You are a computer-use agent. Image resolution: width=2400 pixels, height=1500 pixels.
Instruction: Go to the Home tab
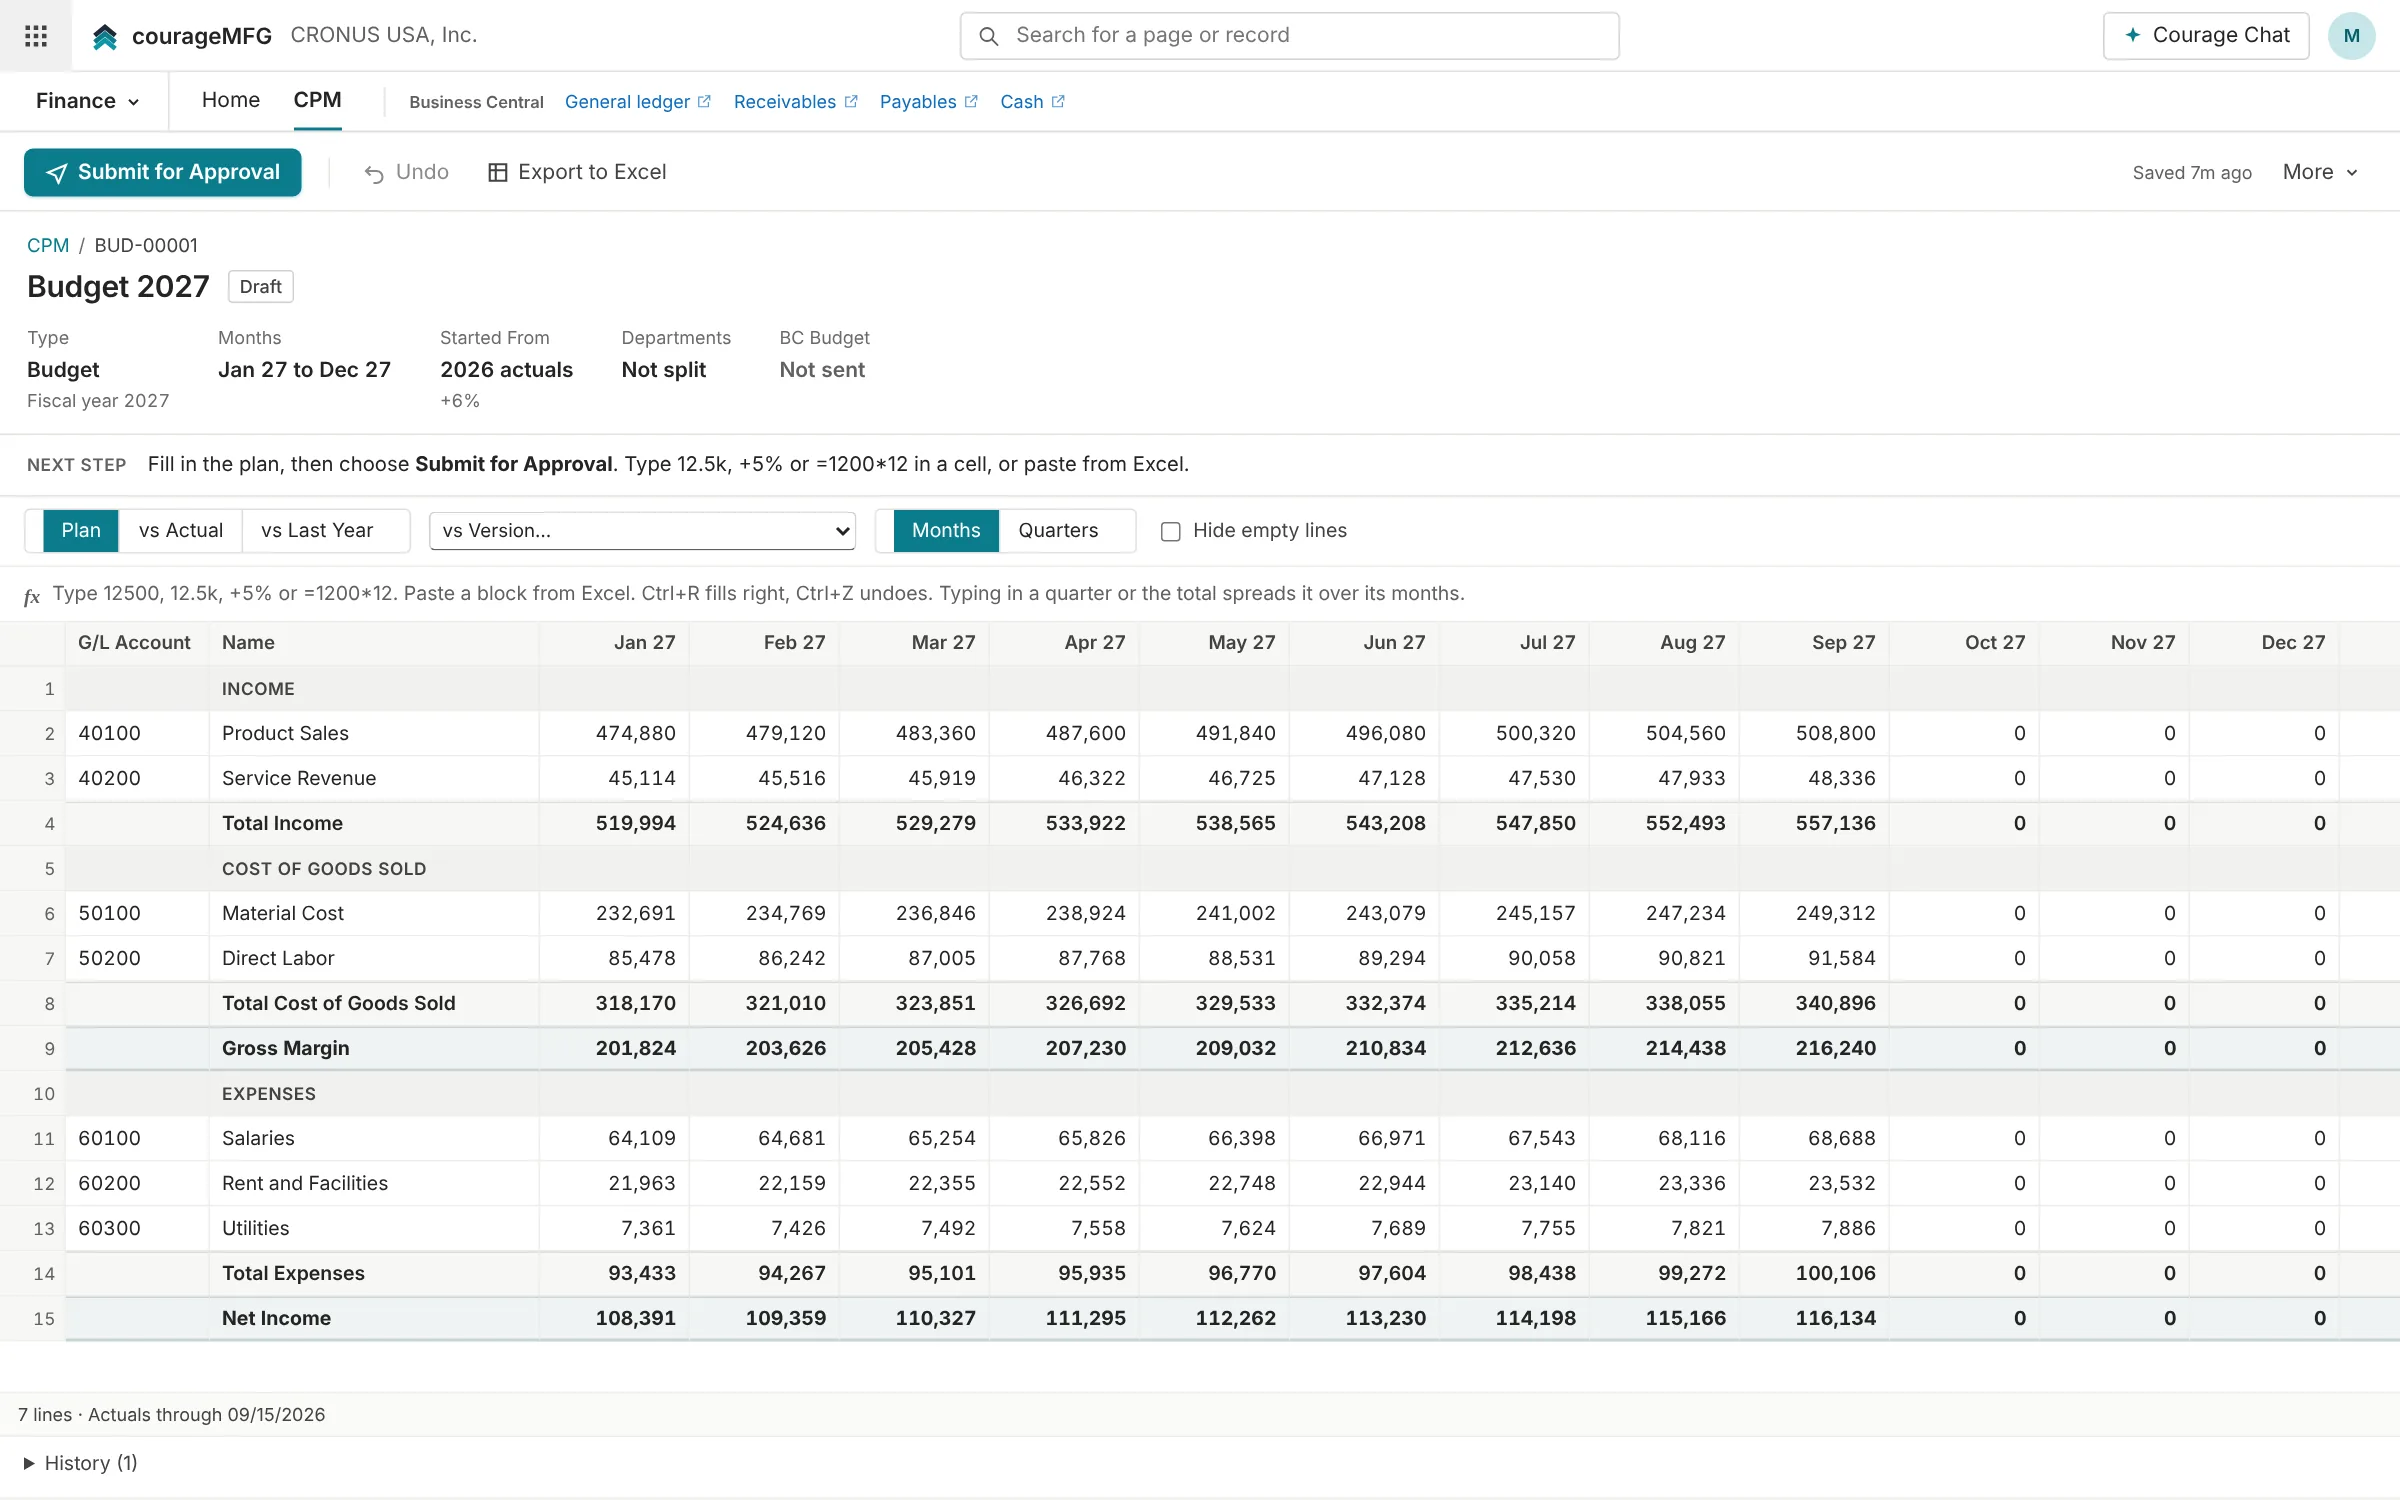coord(231,100)
